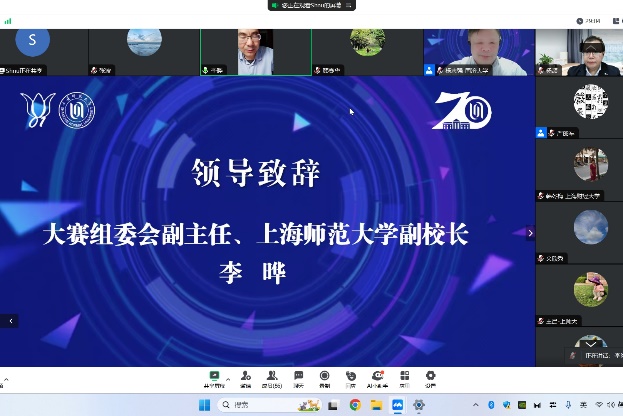Select the video tile with blue virtual background
This screenshot has width=623, height=416.
tap(479, 52)
